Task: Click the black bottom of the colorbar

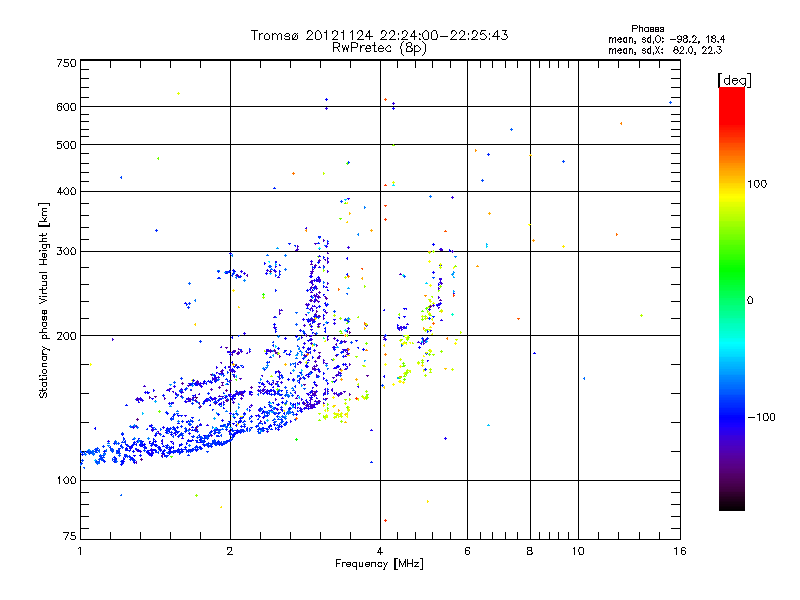Action: click(x=732, y=503)
